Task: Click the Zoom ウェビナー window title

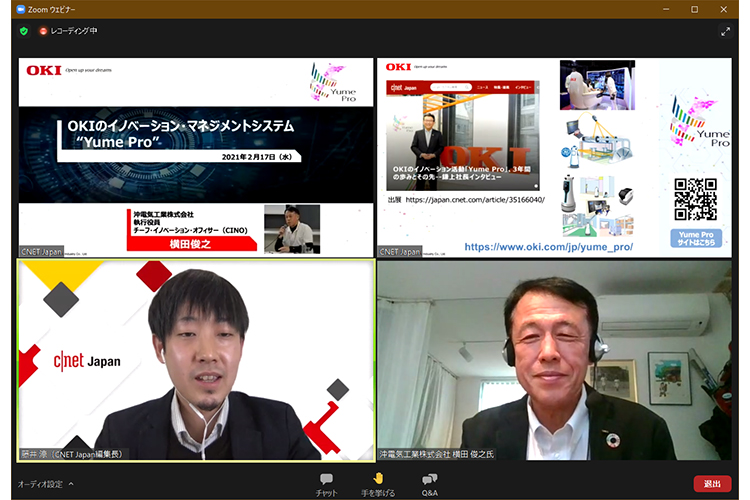Action: click(51, 10)
